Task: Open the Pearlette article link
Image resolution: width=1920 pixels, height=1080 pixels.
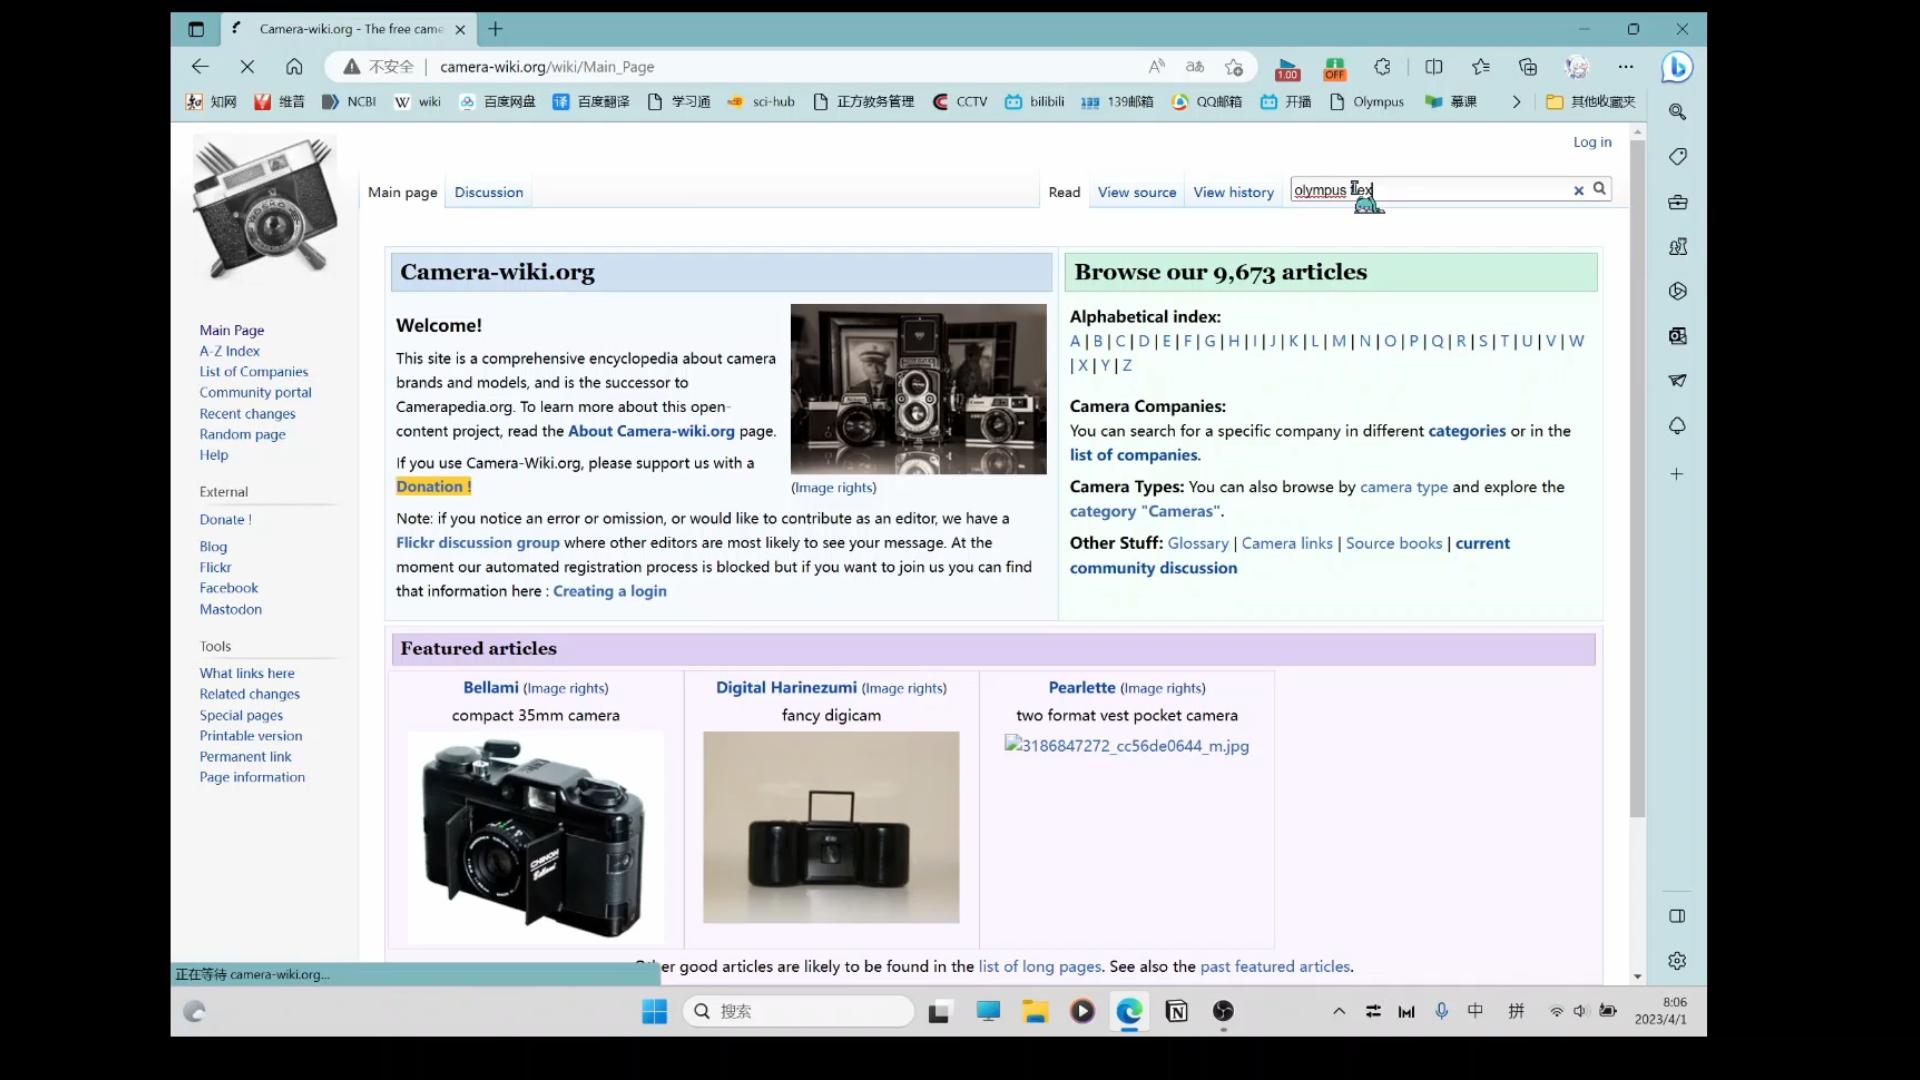Action: (x=1081, y=688)
